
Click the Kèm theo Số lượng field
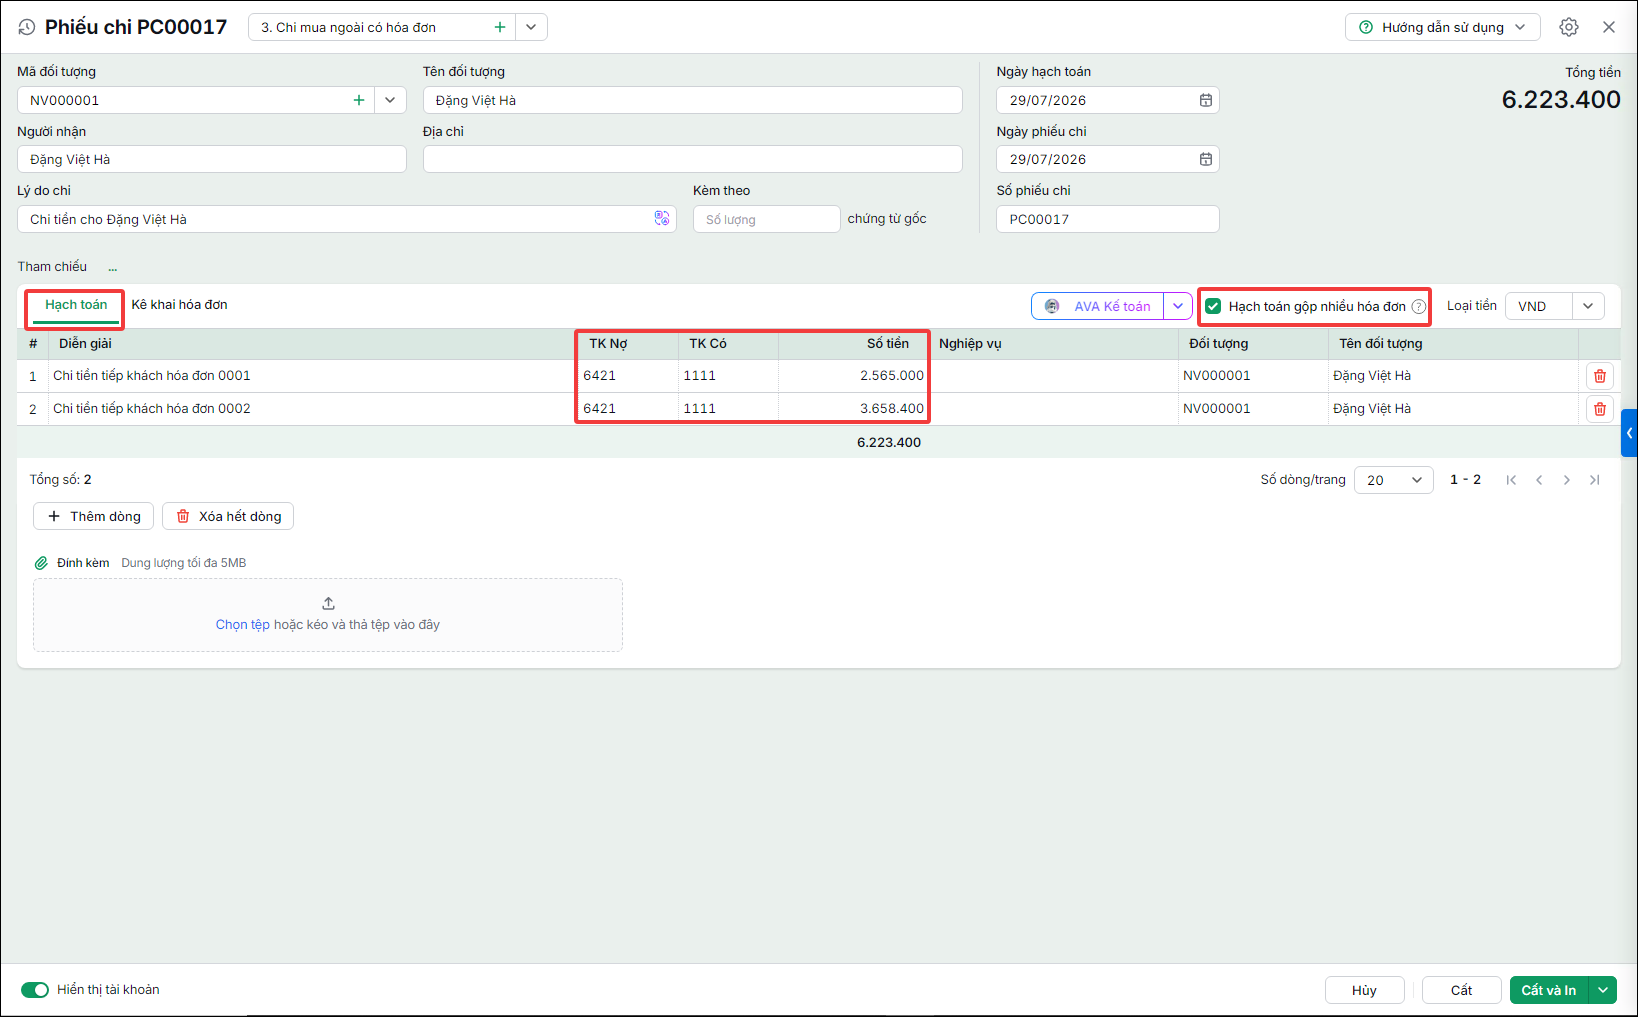[x=766, y=219]
